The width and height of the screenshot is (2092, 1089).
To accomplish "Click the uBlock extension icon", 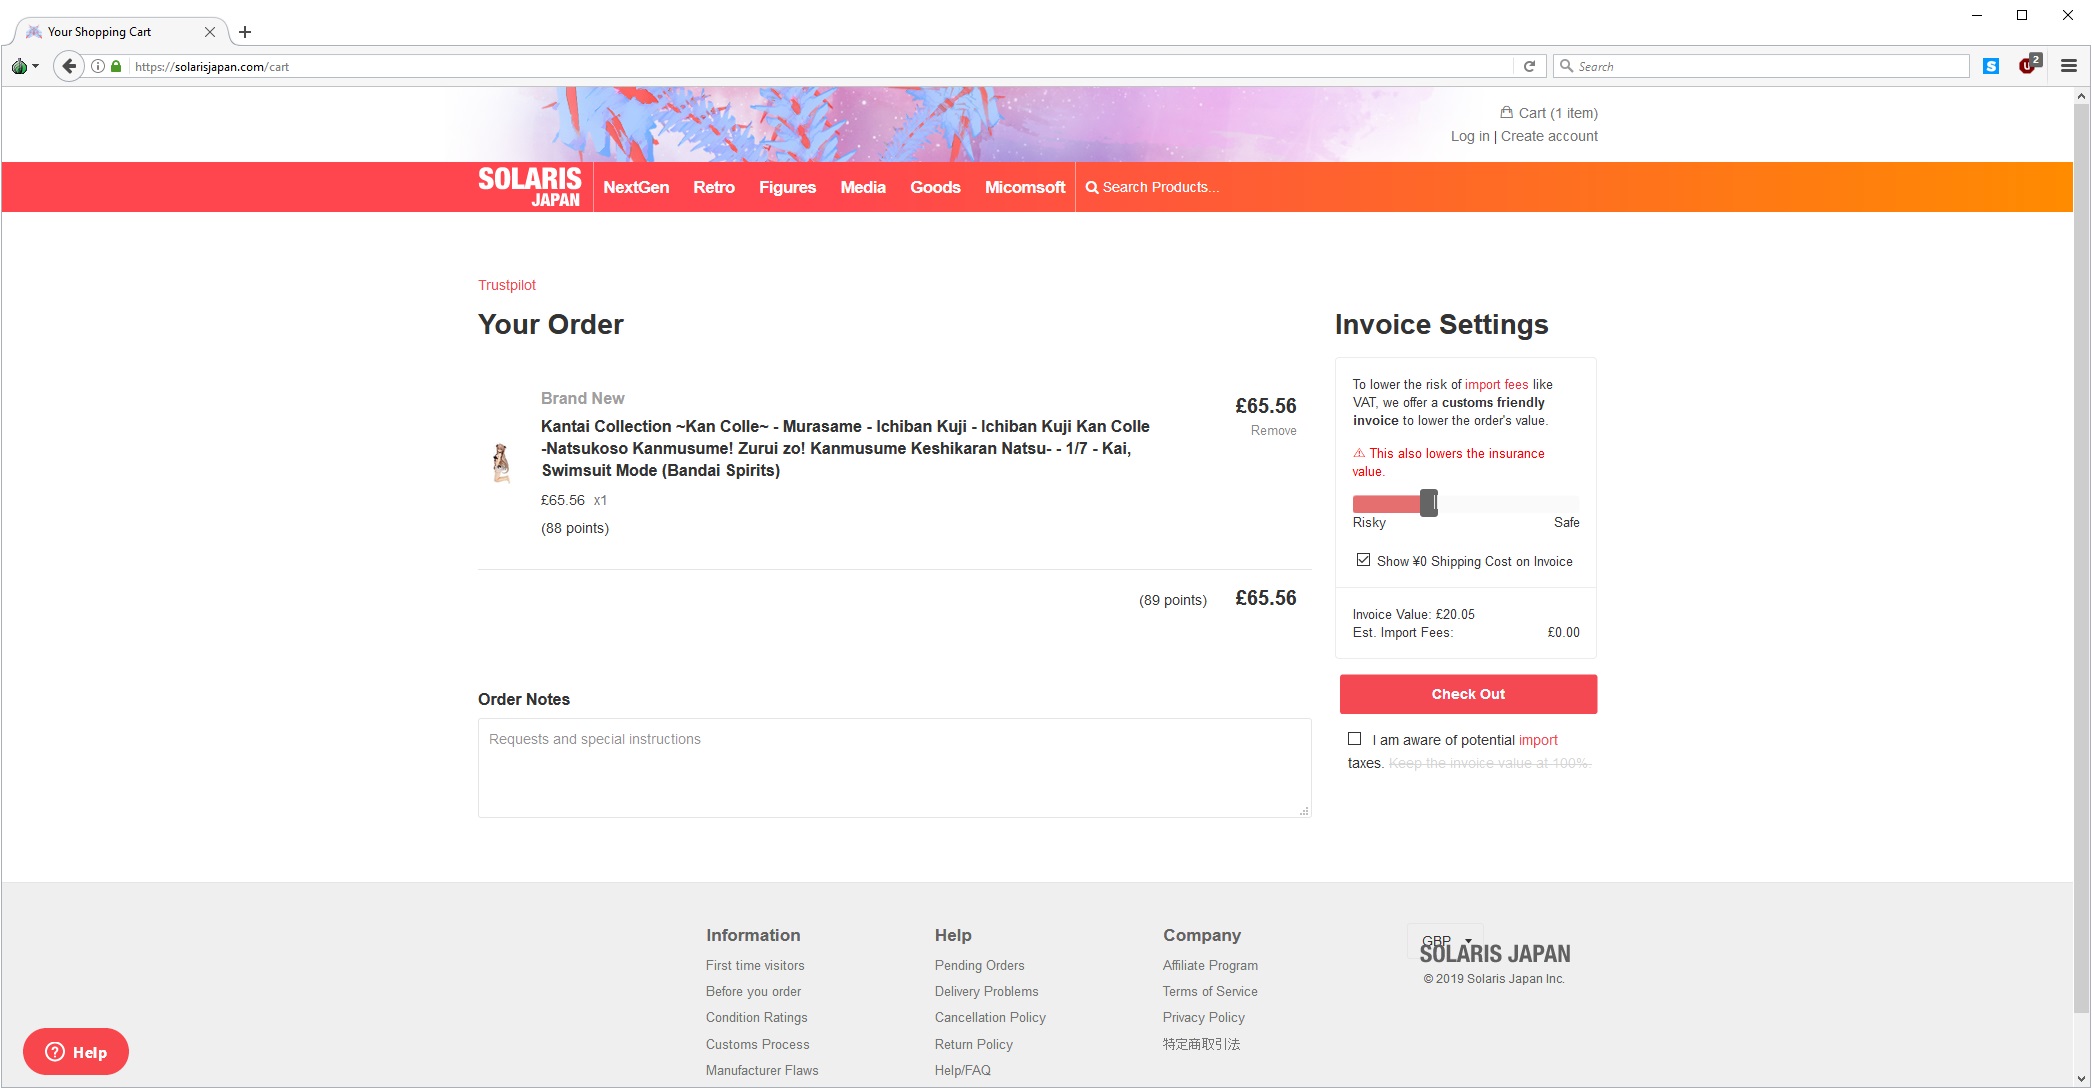I will pos(2028,66).
